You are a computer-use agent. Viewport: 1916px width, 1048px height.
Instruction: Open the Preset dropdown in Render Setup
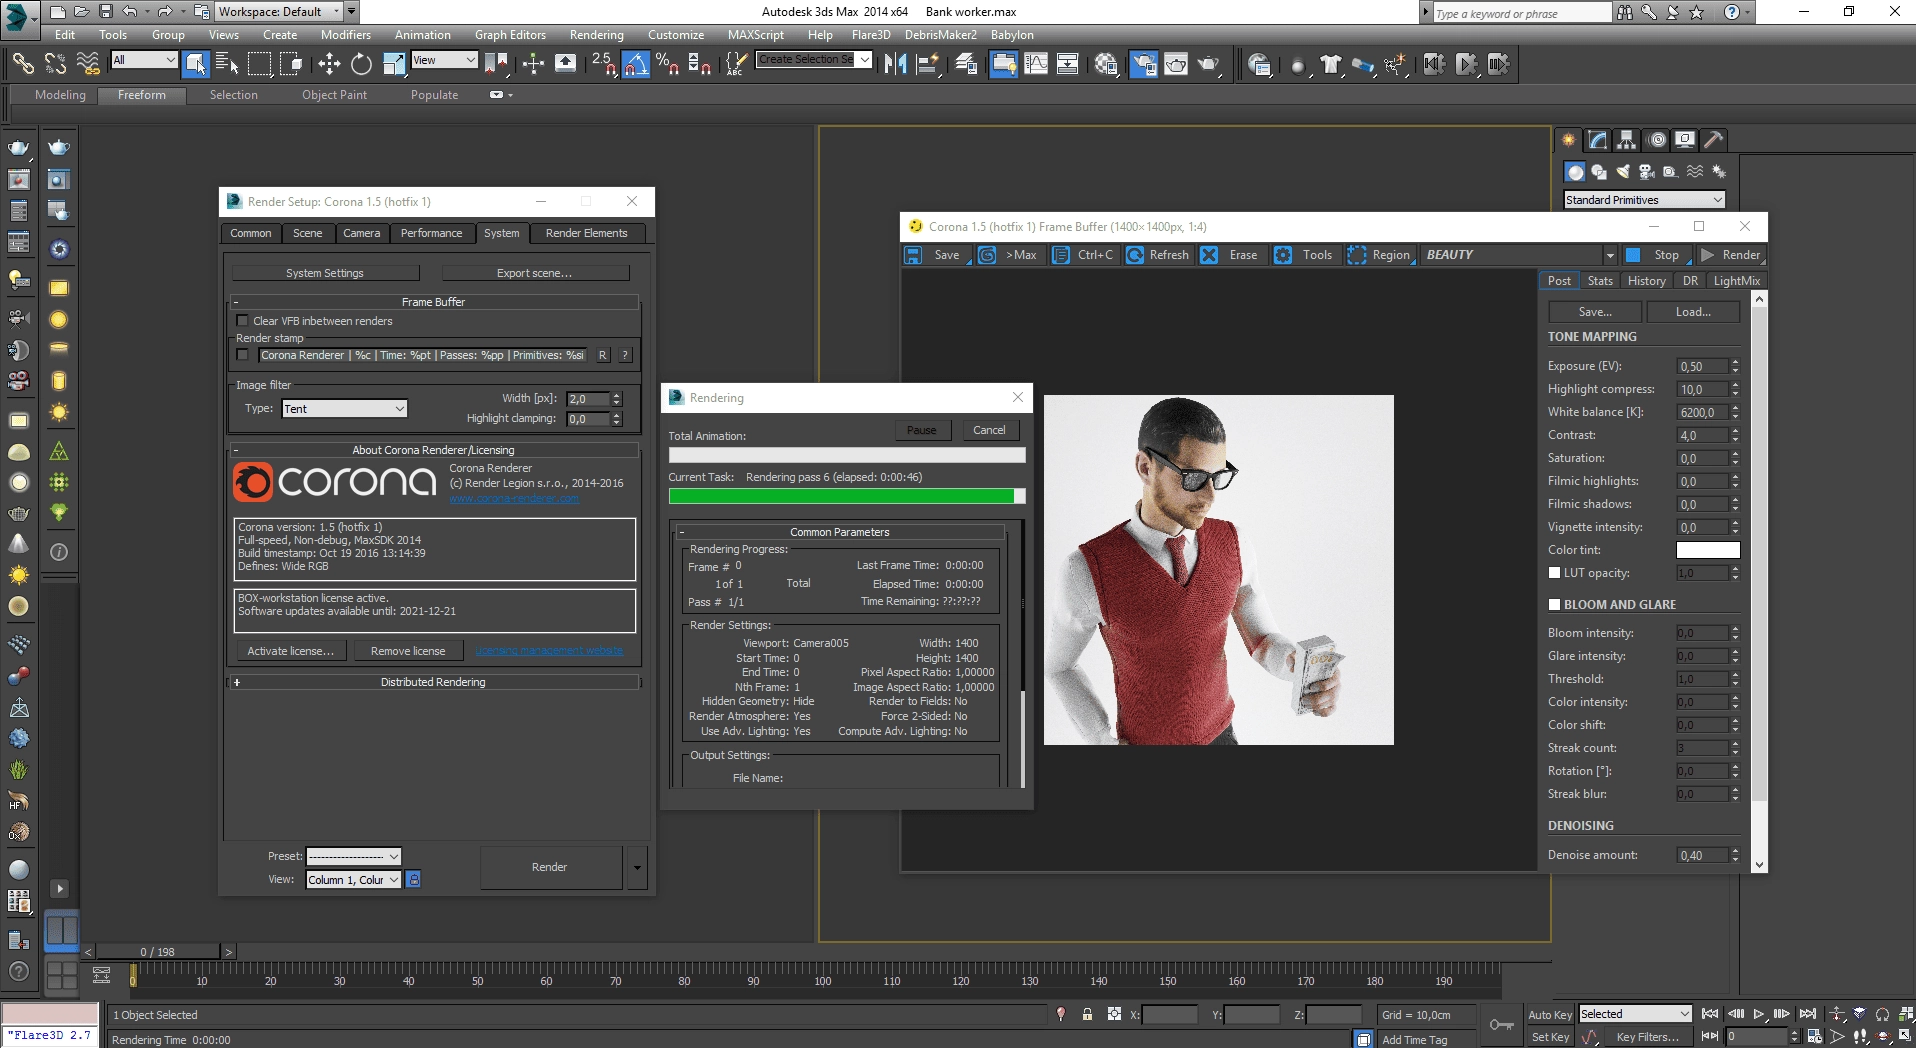(354, 856)
